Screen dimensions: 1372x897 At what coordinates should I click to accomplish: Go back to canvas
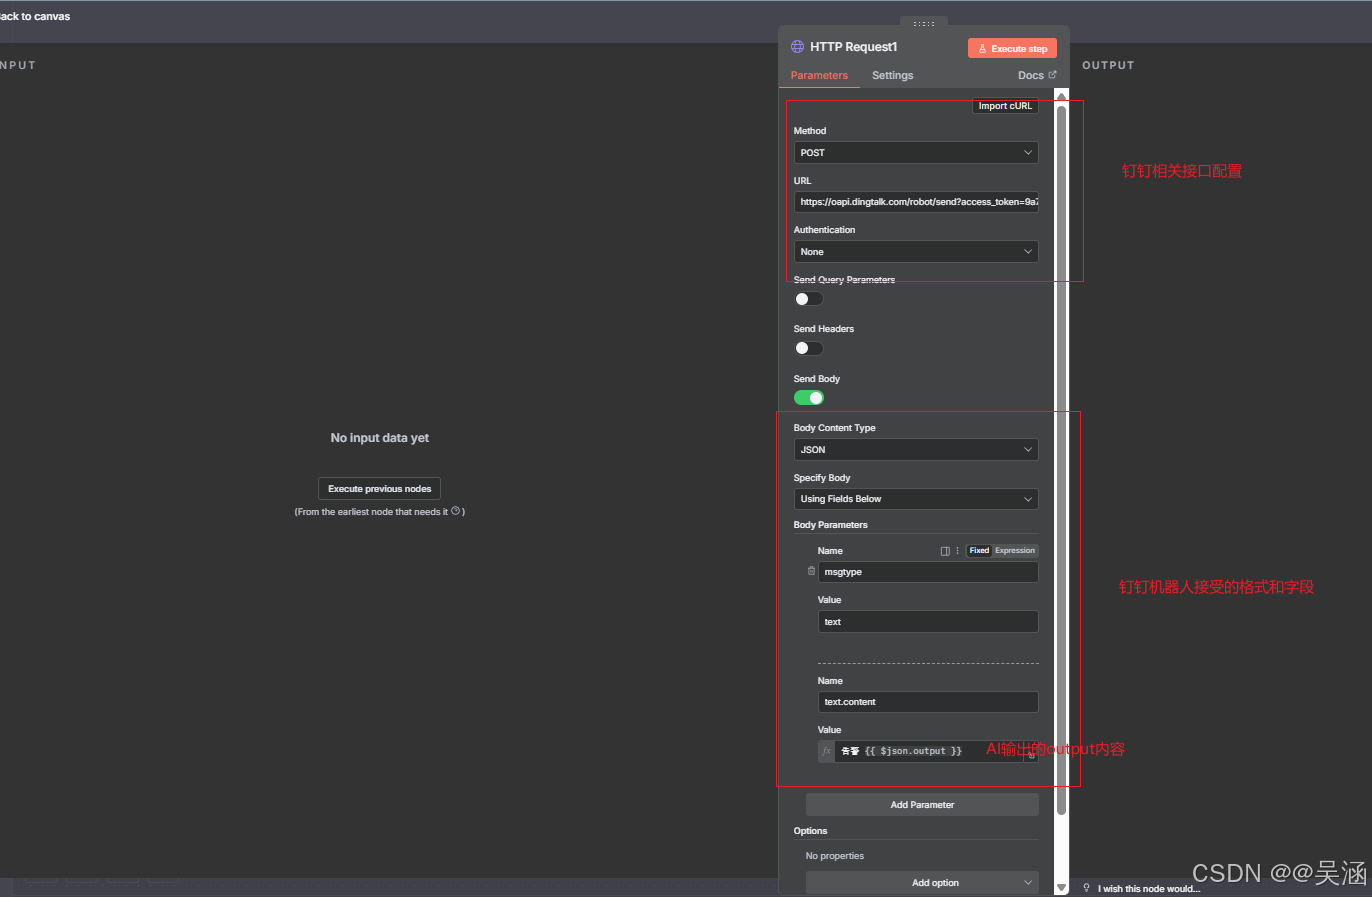pyautogui.click(x=35, y=16)
